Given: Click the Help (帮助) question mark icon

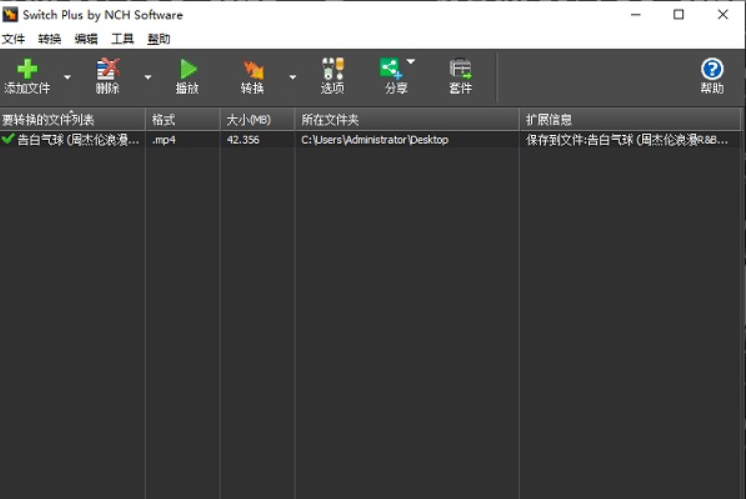Looking at the screenshot, I should point(712,69).
